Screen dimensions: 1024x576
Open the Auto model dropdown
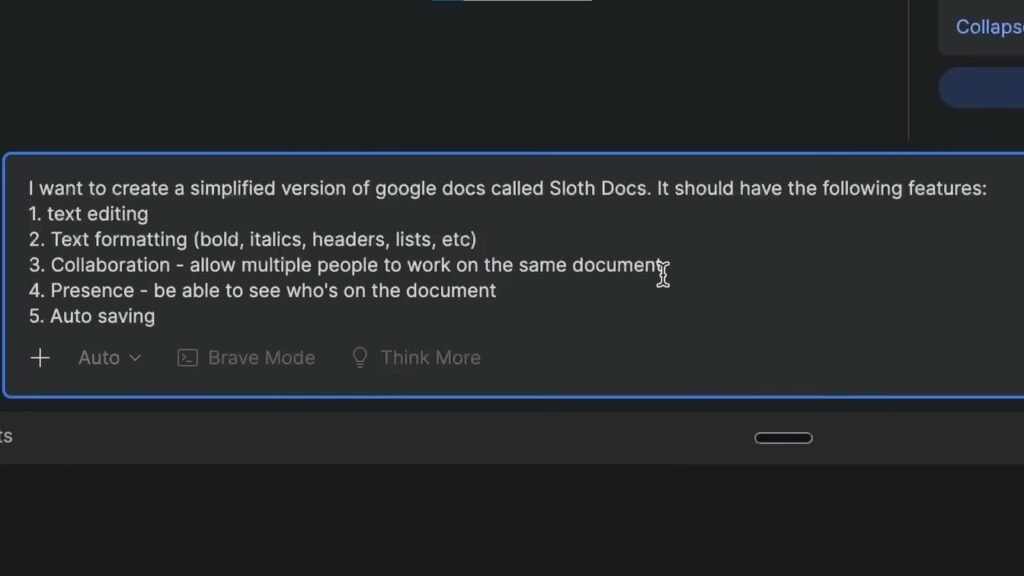click(99, 358)
